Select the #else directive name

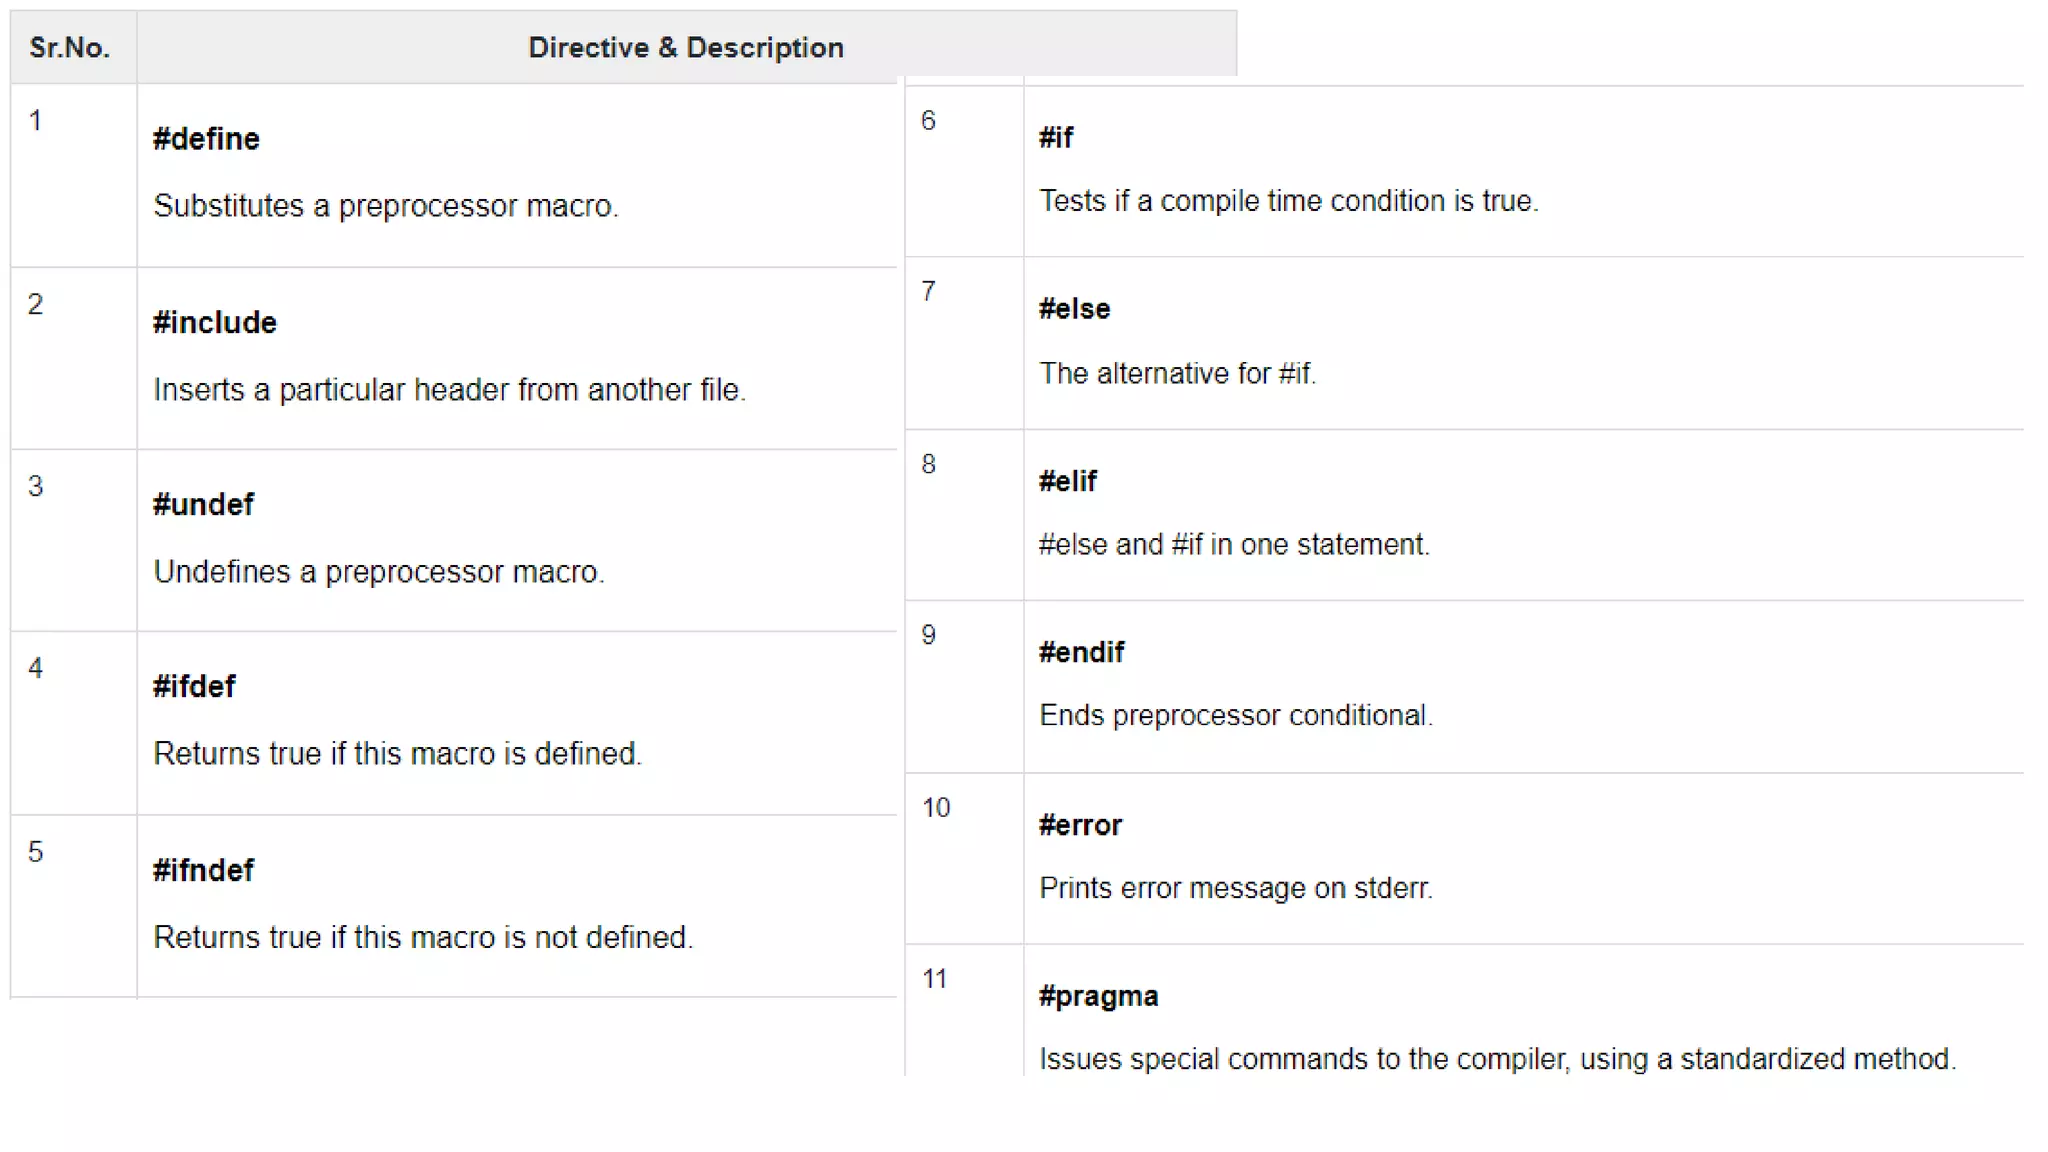tap(1074, 309)
